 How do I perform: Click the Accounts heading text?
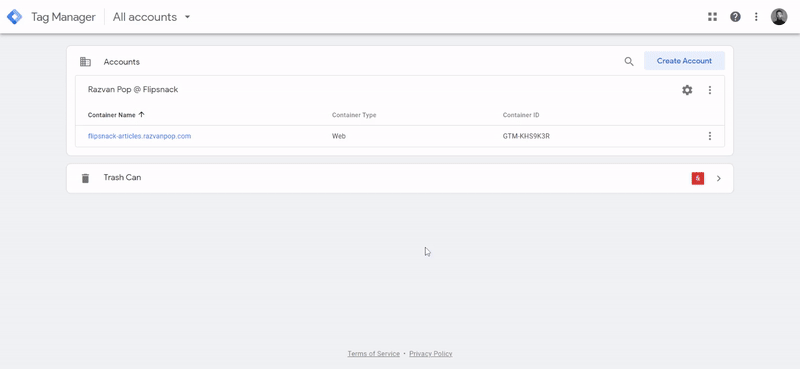[121, 62]
